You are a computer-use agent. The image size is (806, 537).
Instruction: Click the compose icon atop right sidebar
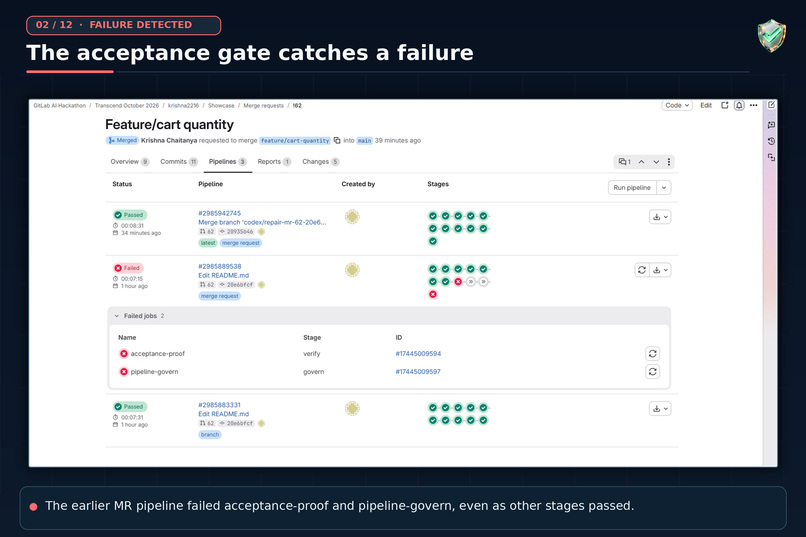tap(771, 105)
